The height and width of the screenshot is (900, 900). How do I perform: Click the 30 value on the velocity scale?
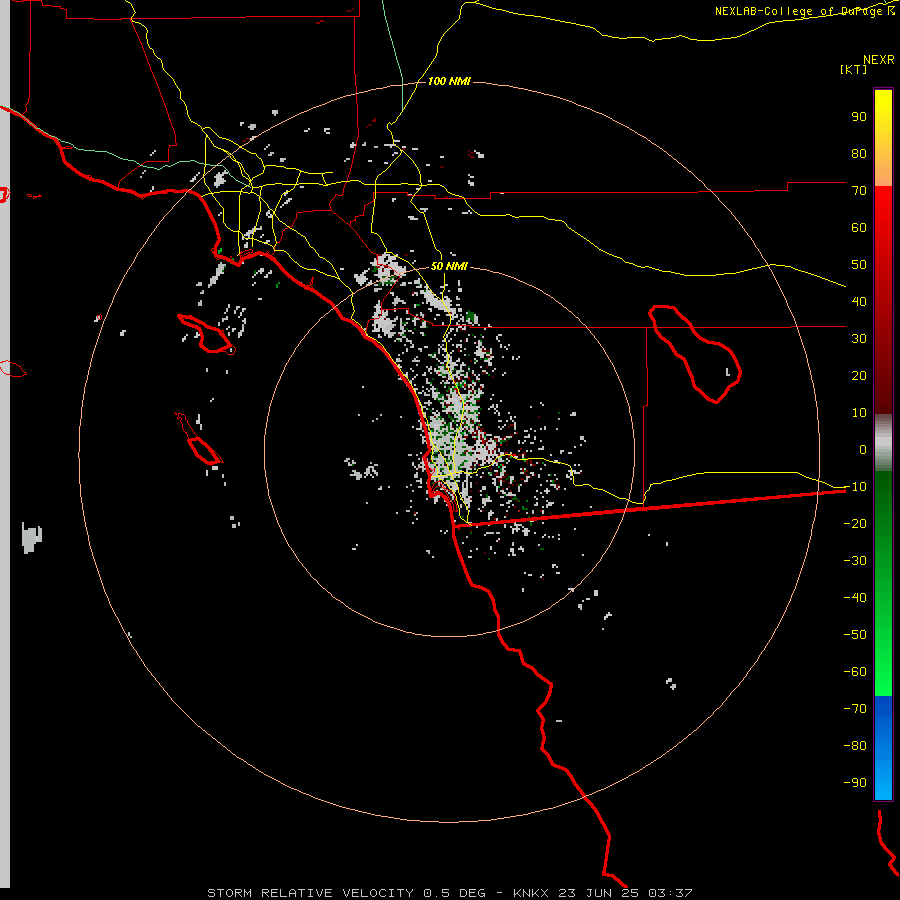point(859,339)
